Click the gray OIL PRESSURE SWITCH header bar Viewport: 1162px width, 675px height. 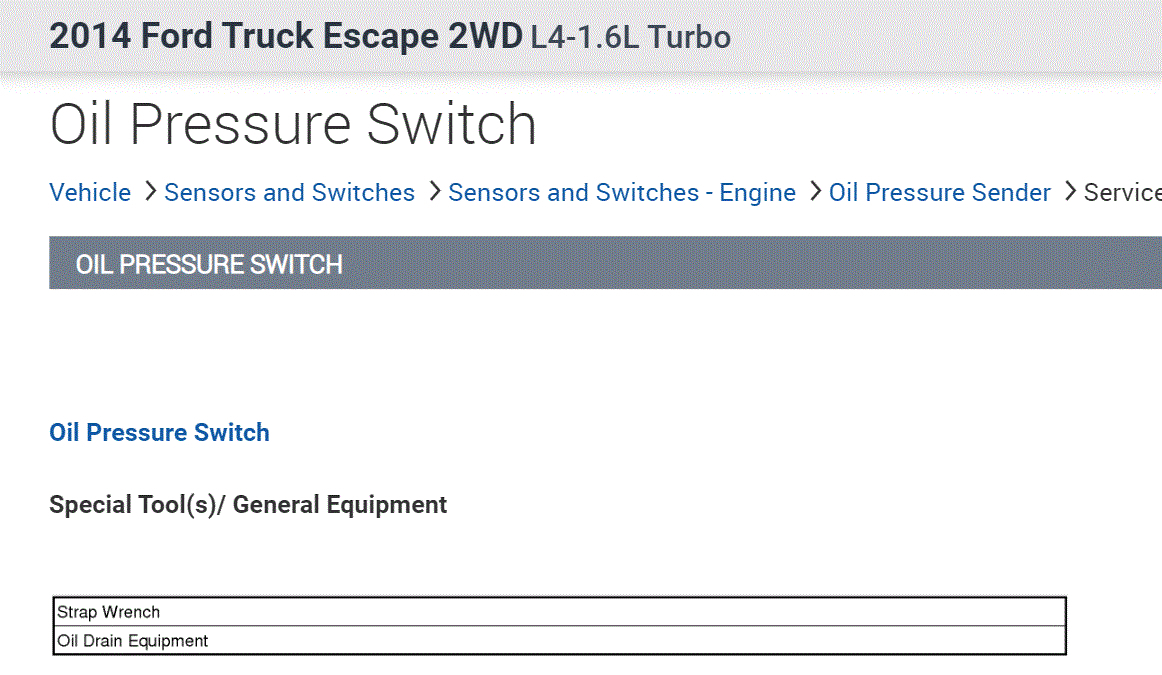[x=600, y=264]
